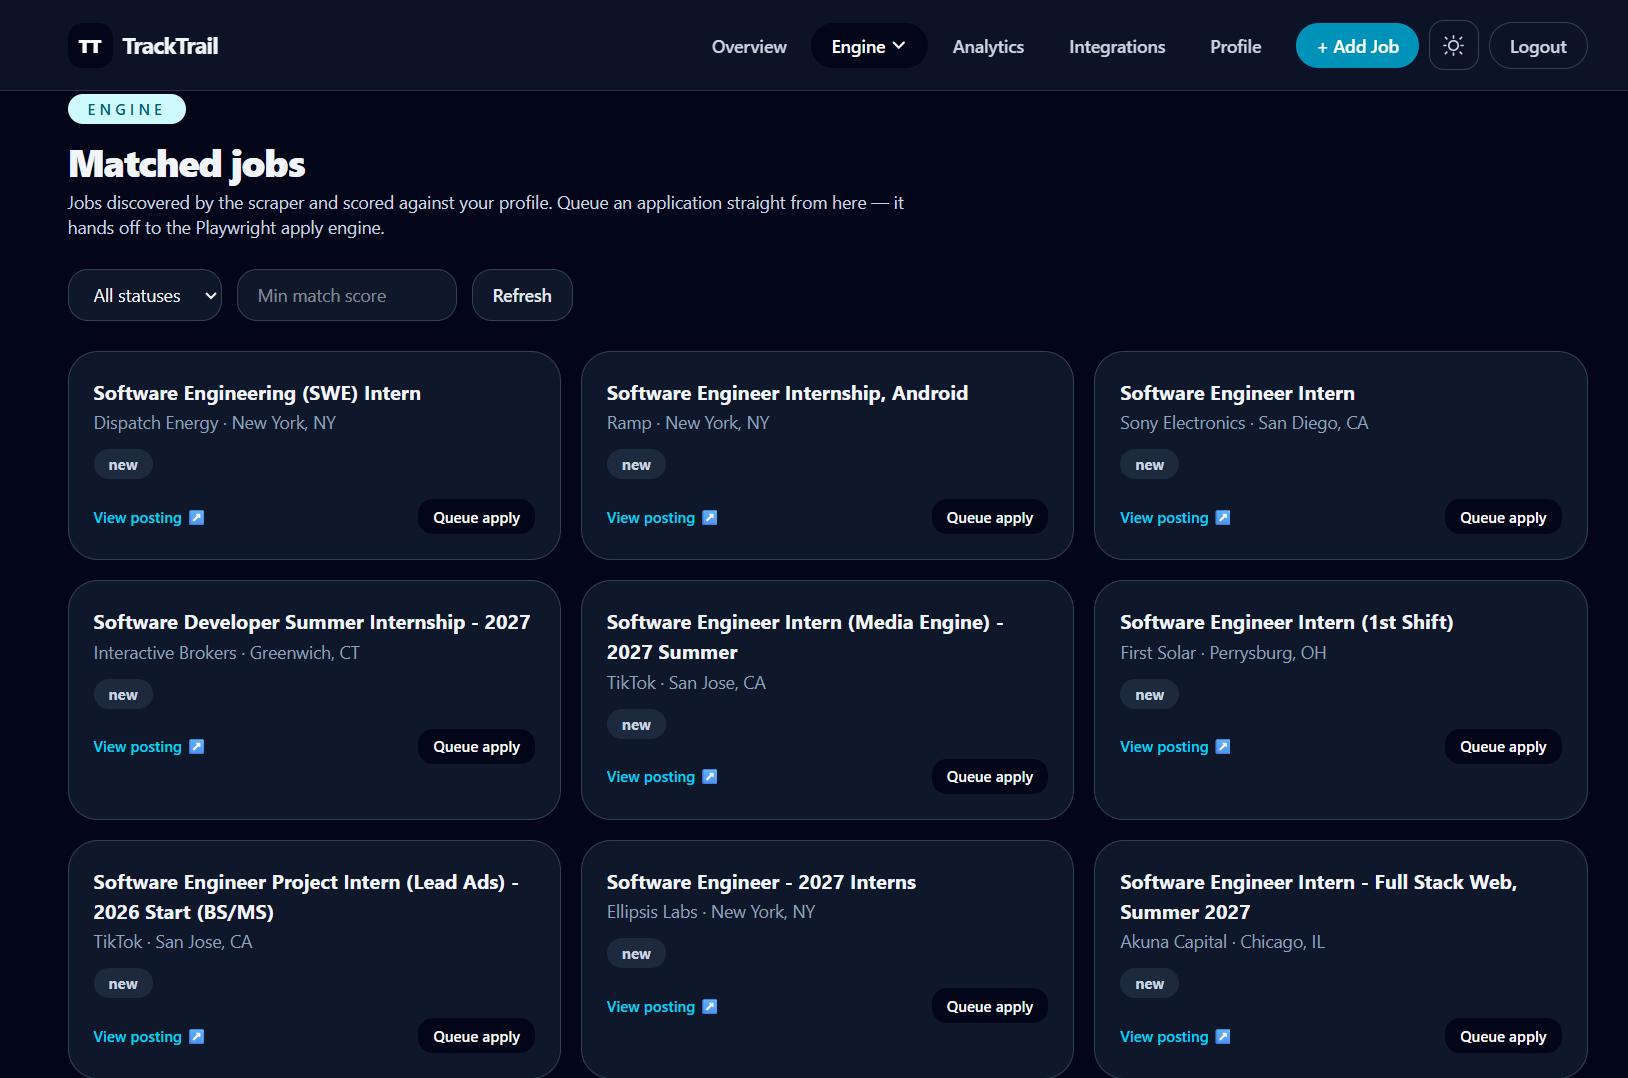Queue apply for Ramp Android internship
The width and height of the screenshot is (1628, 1078).
pyautogui.click(x=990, y=517)
